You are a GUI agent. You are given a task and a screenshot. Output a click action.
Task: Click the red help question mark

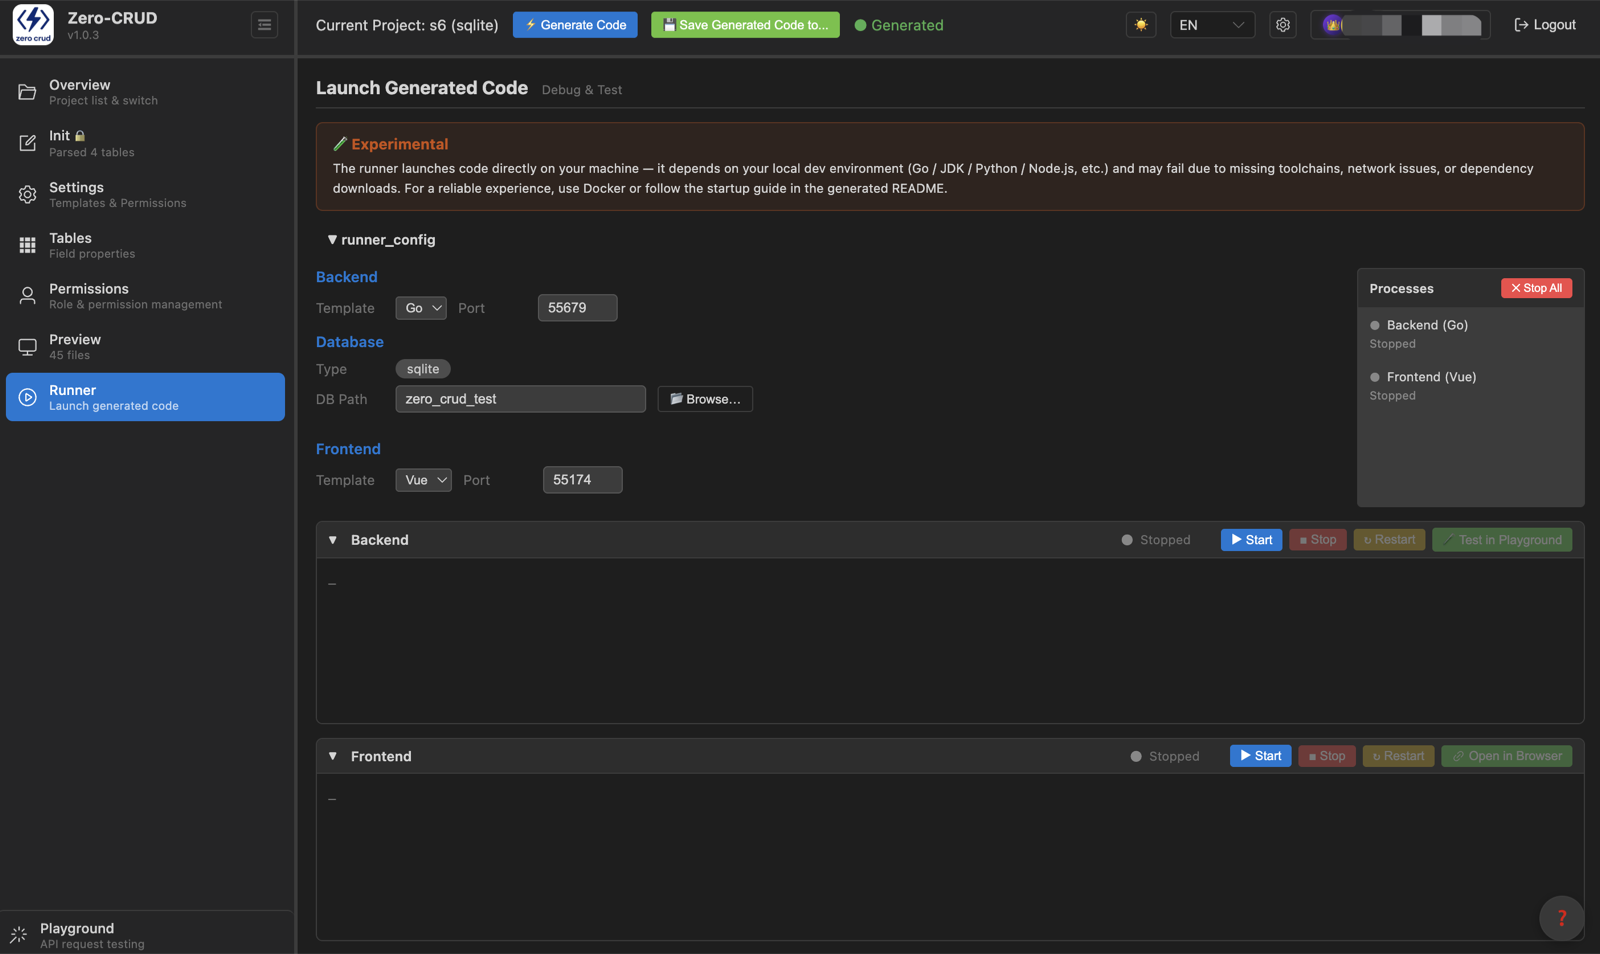point(1561,918)
